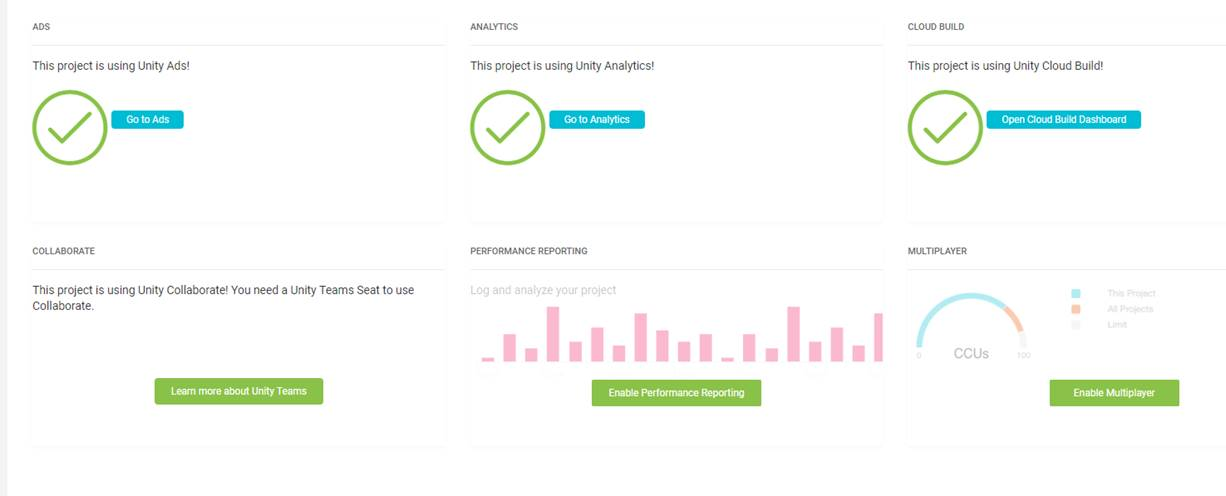Image resolution: width=1226 pixels, height=496 pixels.
Task: Select the PERFORMANCE REPORTING section heading
Action: (x=529, y=251)
